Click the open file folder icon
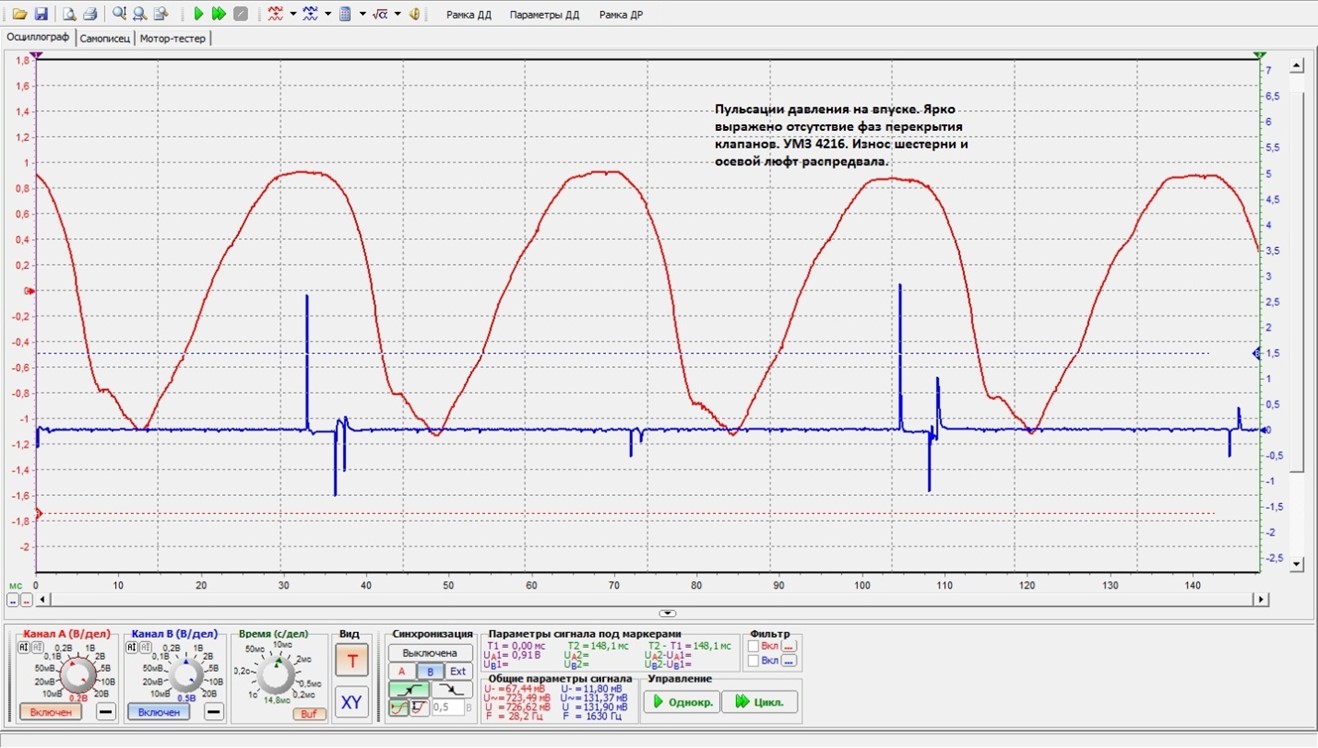The height and width of the screenshot is (748, 1318). click(x=19, y=14)
